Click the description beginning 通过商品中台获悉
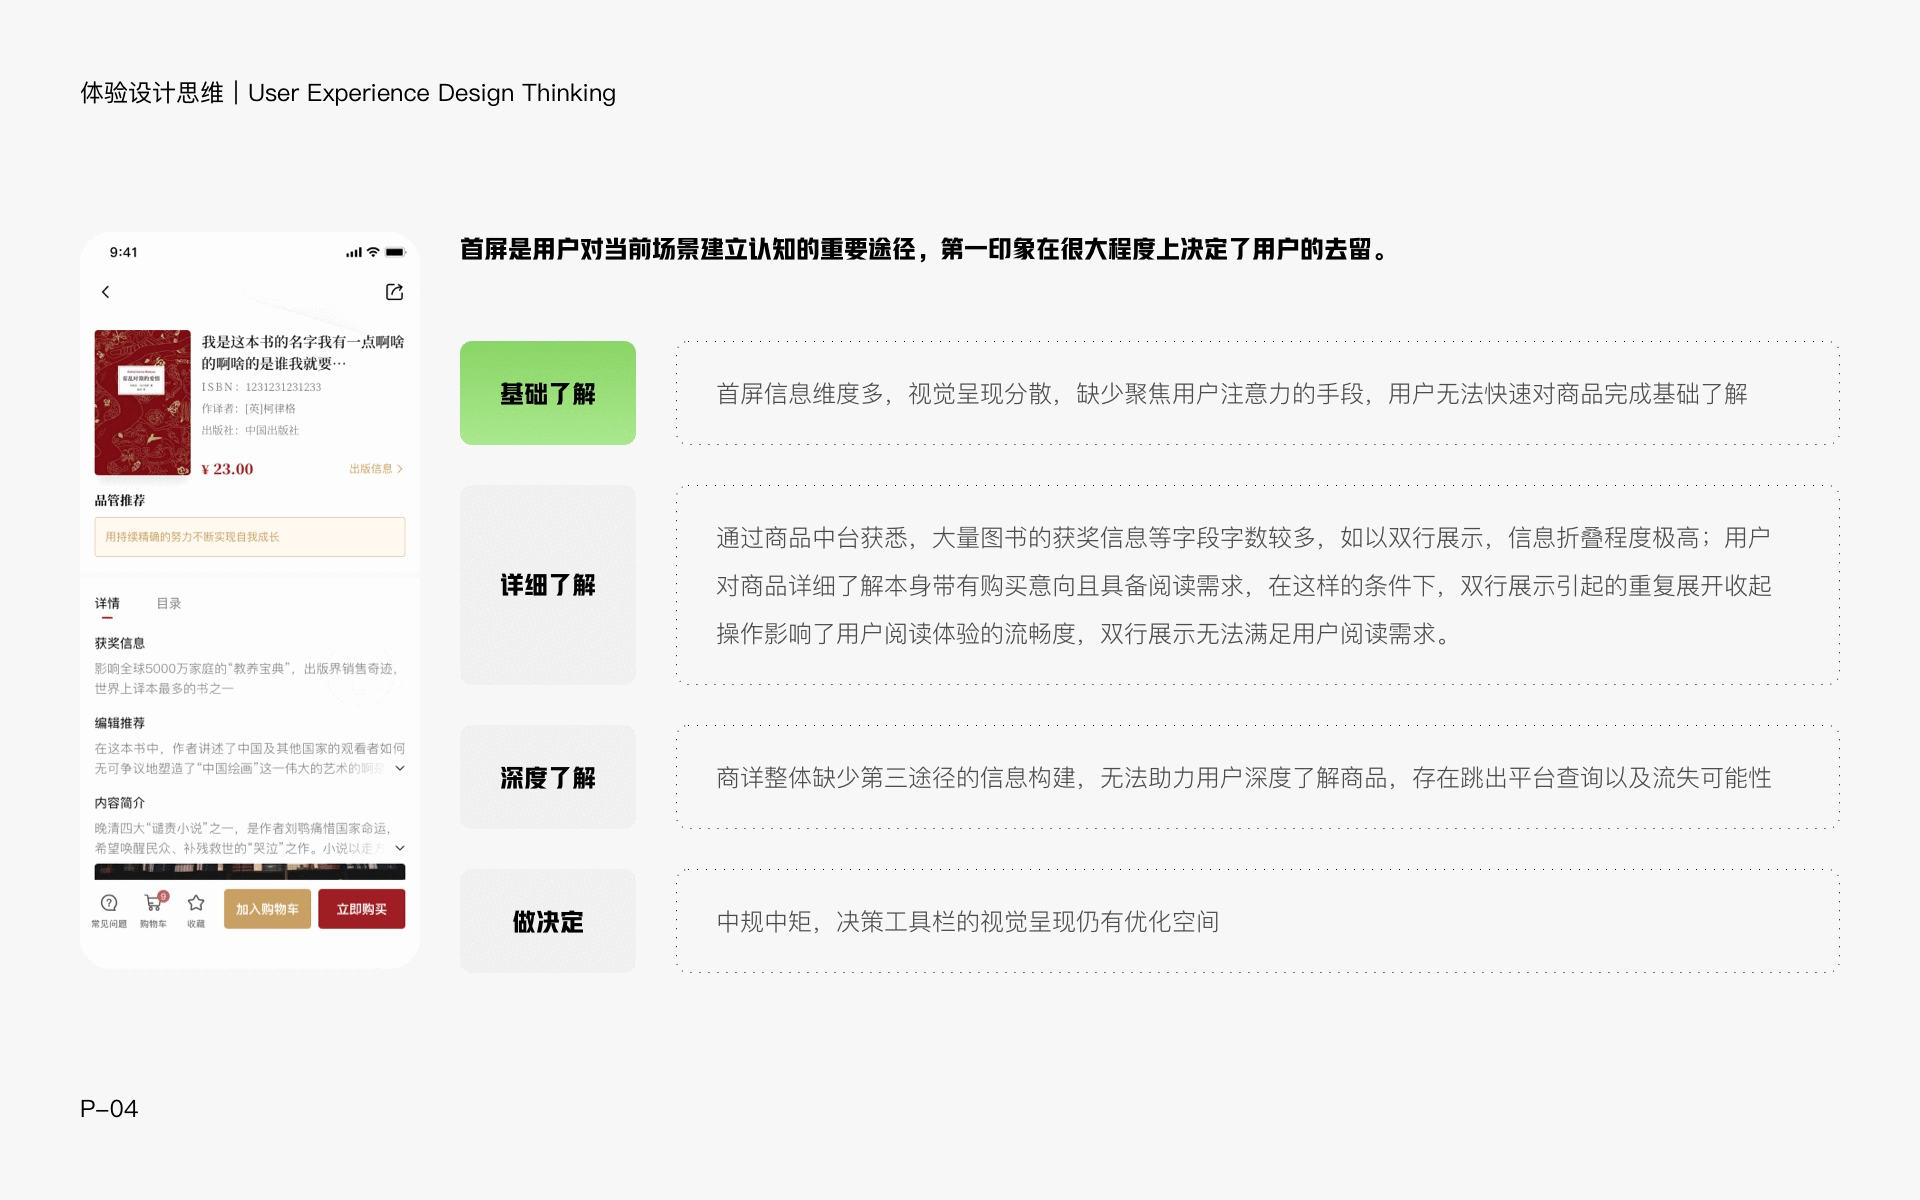 click(1244, 586)
